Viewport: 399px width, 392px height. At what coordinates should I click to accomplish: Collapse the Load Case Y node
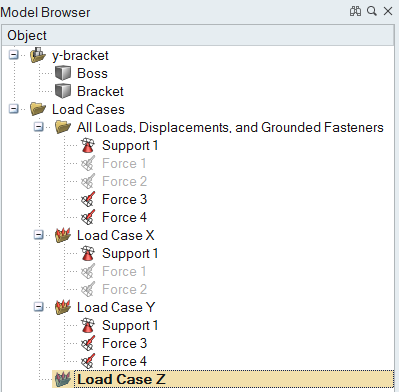pyautogui.click(x=39, y=307)
